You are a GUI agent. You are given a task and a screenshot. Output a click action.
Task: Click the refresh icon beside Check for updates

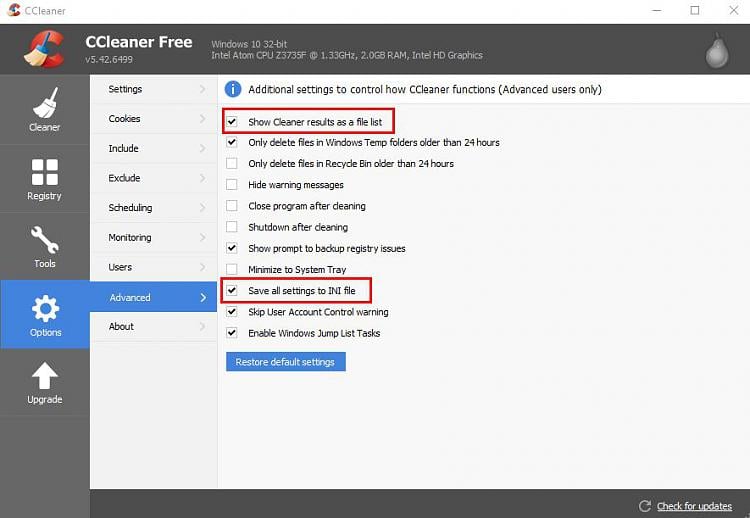click(x=644, y=506)
